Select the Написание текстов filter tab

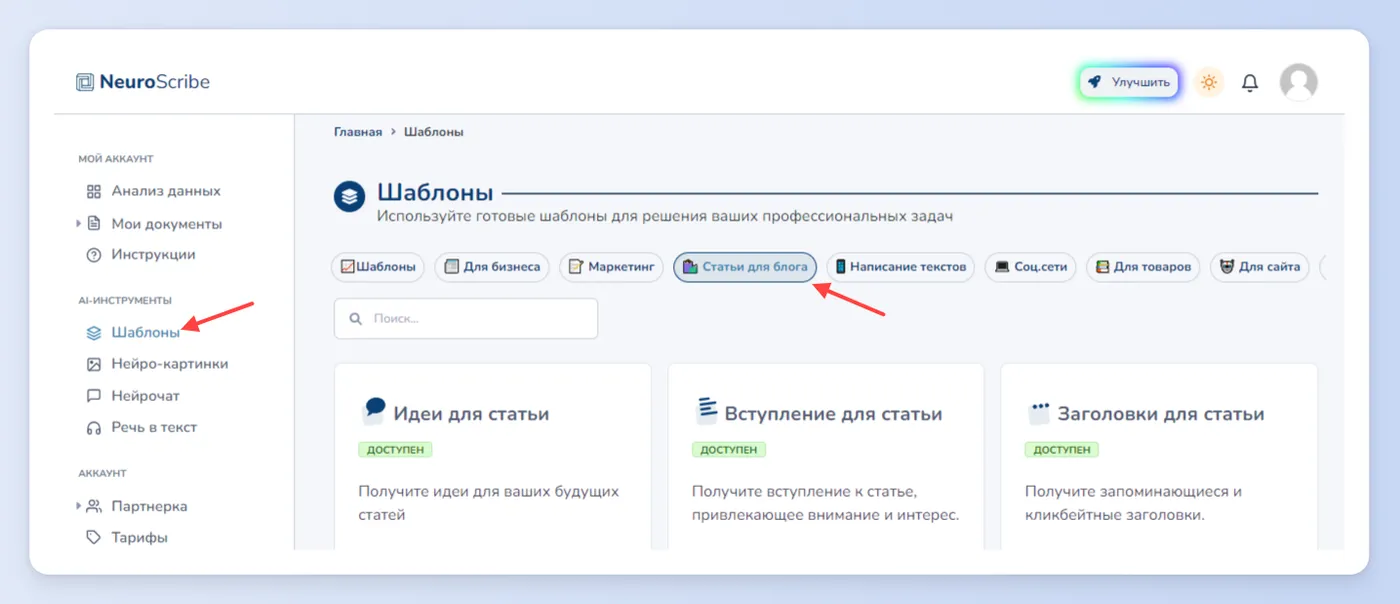(900, 267)
